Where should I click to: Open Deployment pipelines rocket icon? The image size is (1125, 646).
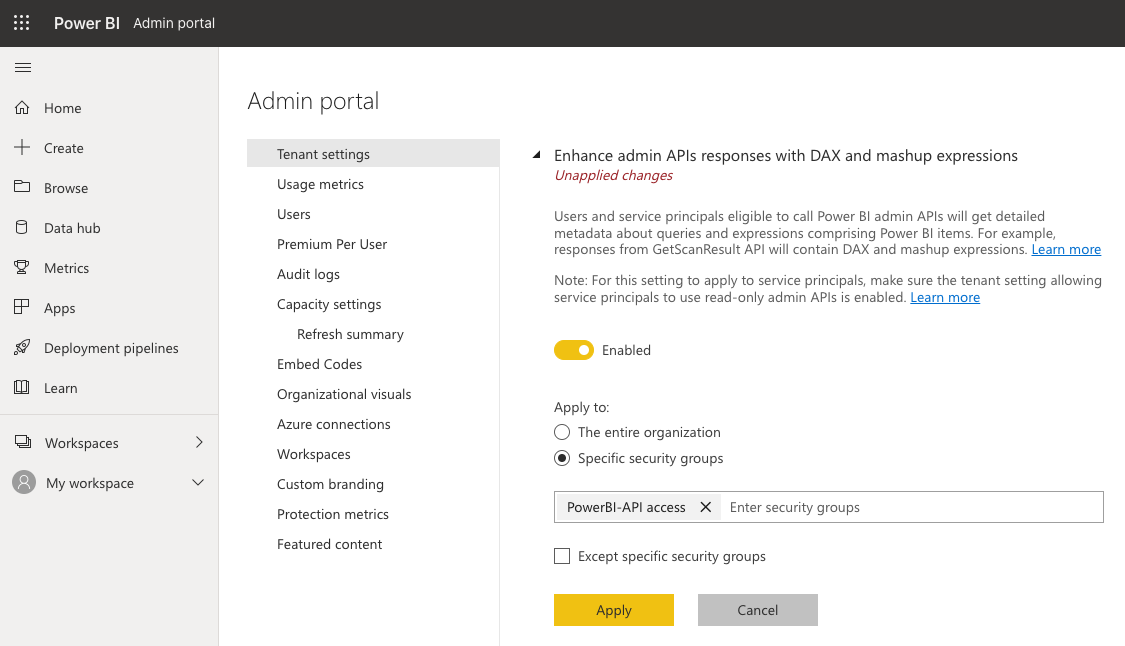tap(22, 348)
